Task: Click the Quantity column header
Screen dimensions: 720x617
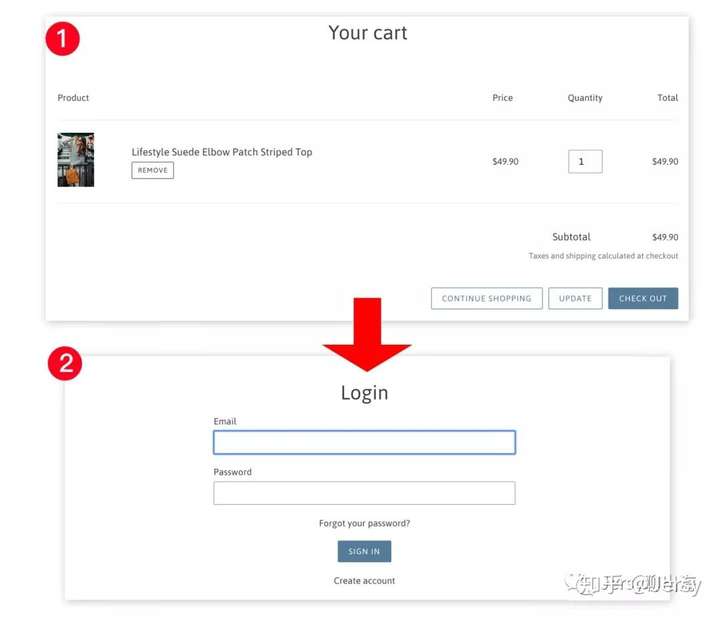Action: 585,98
